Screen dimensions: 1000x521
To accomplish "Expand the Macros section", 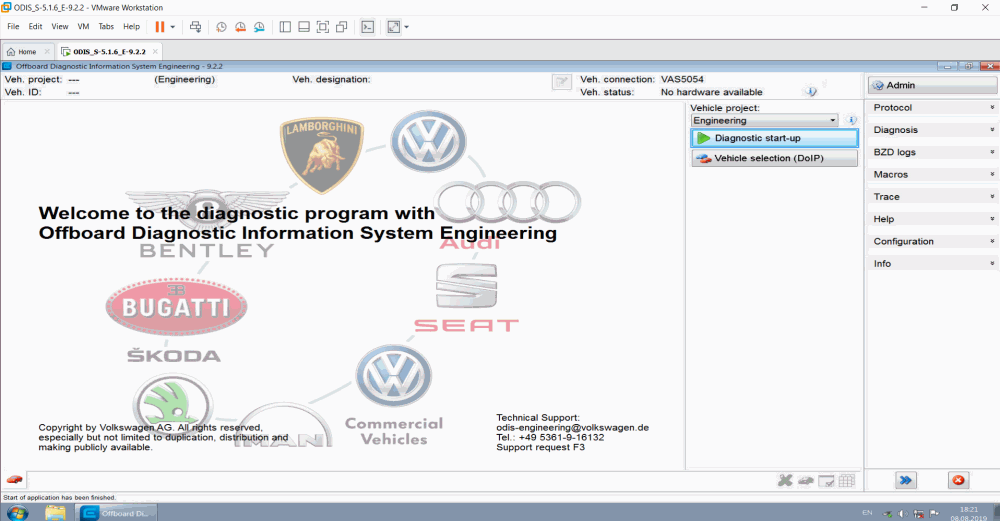I will tap(932, 175).
